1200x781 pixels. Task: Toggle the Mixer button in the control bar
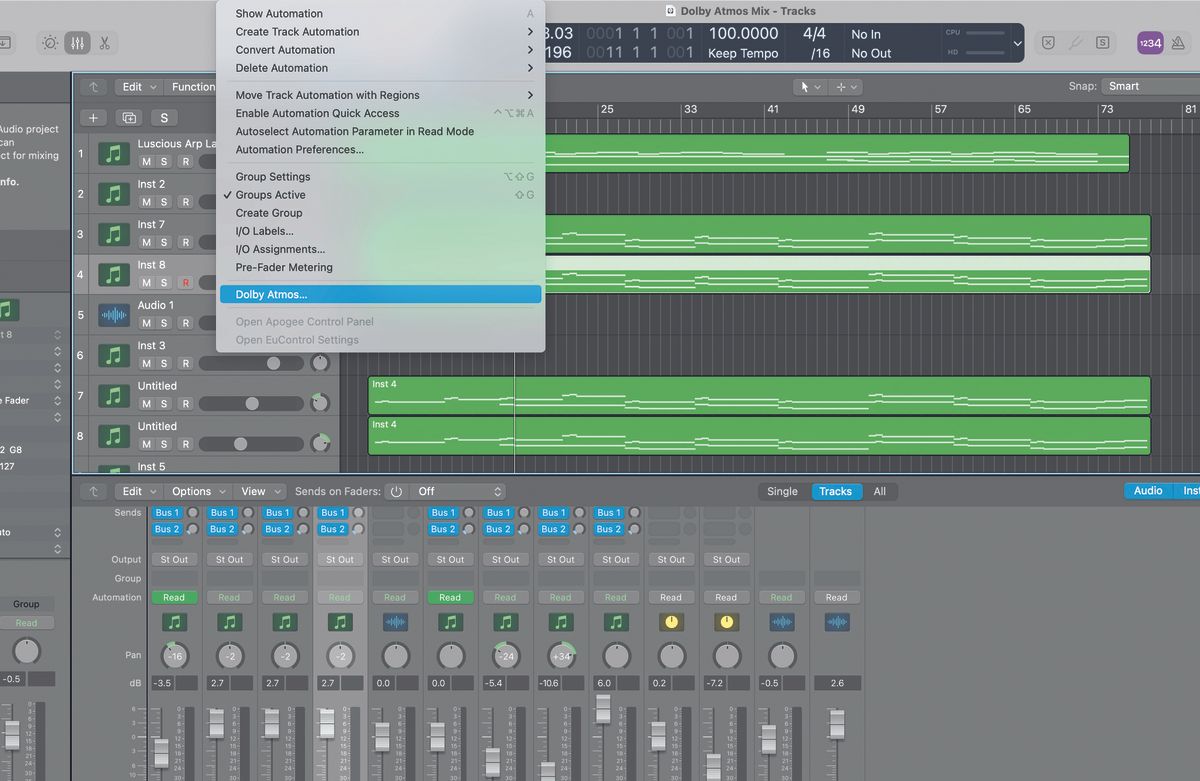click(77, 43)
